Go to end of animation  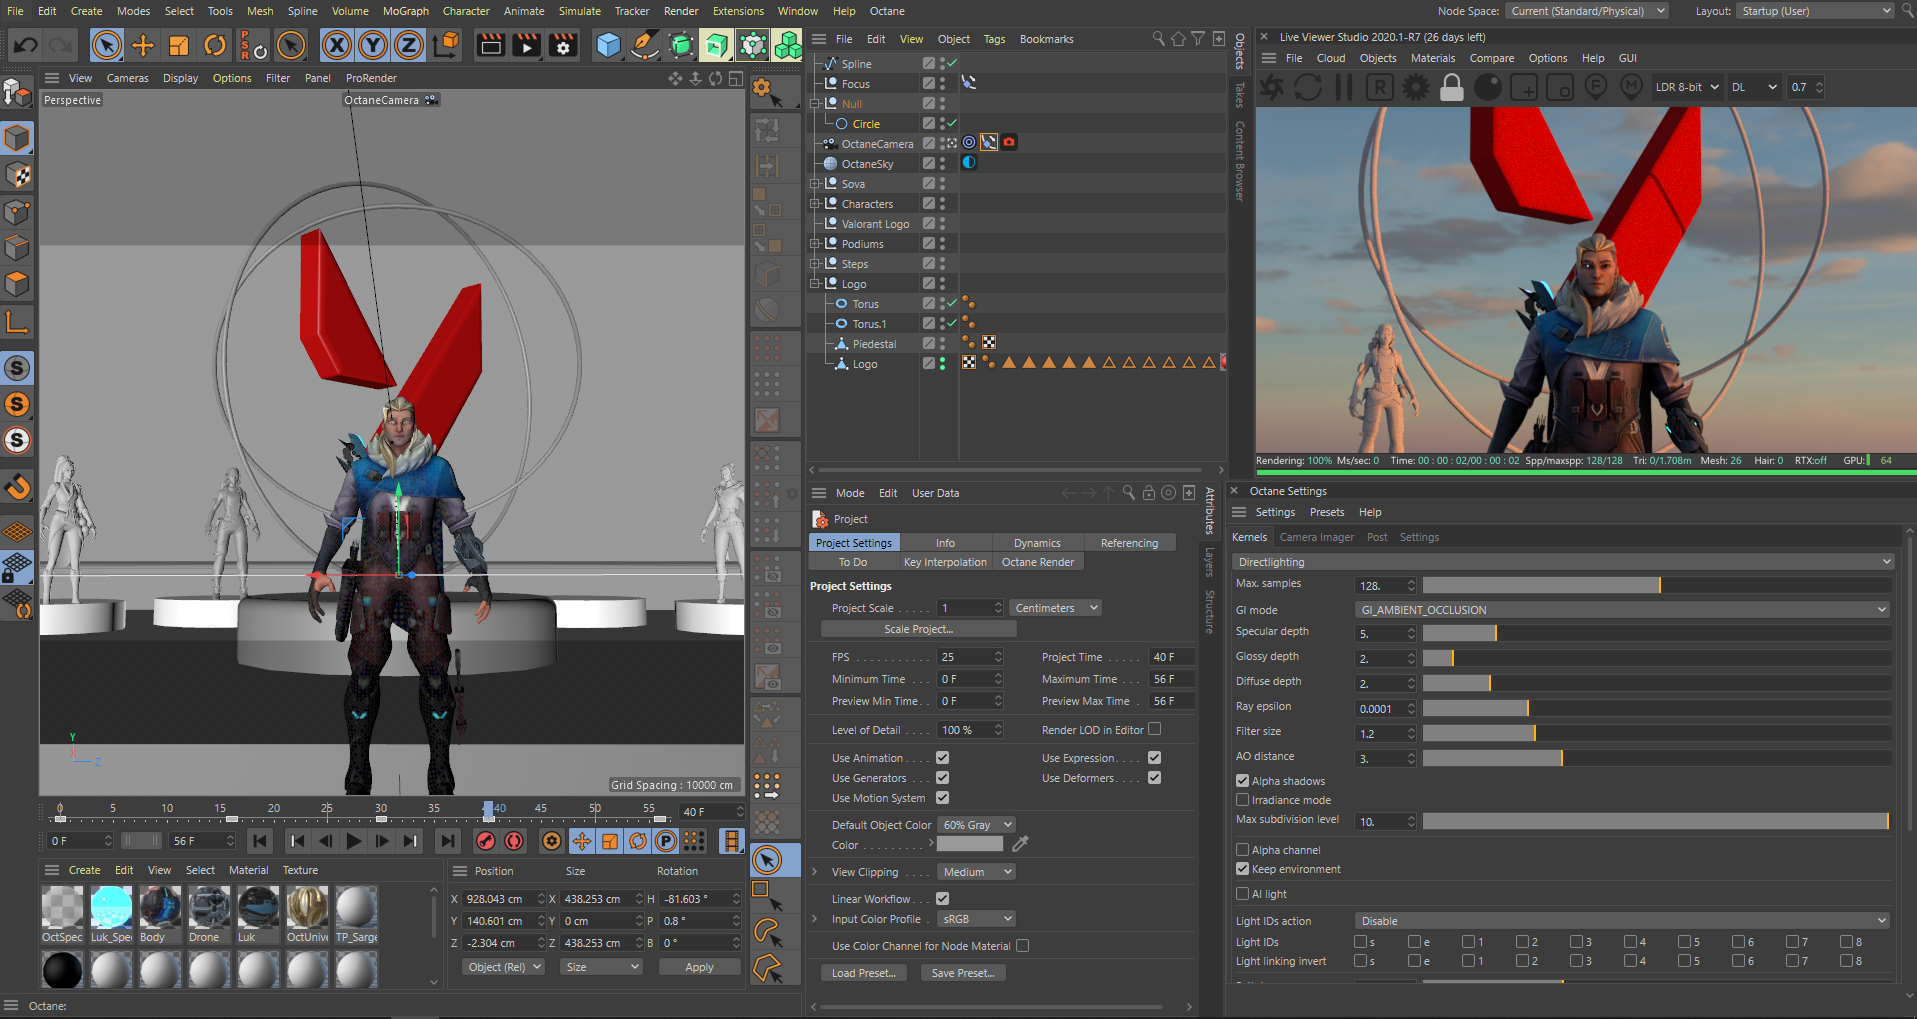click(448, 841)
